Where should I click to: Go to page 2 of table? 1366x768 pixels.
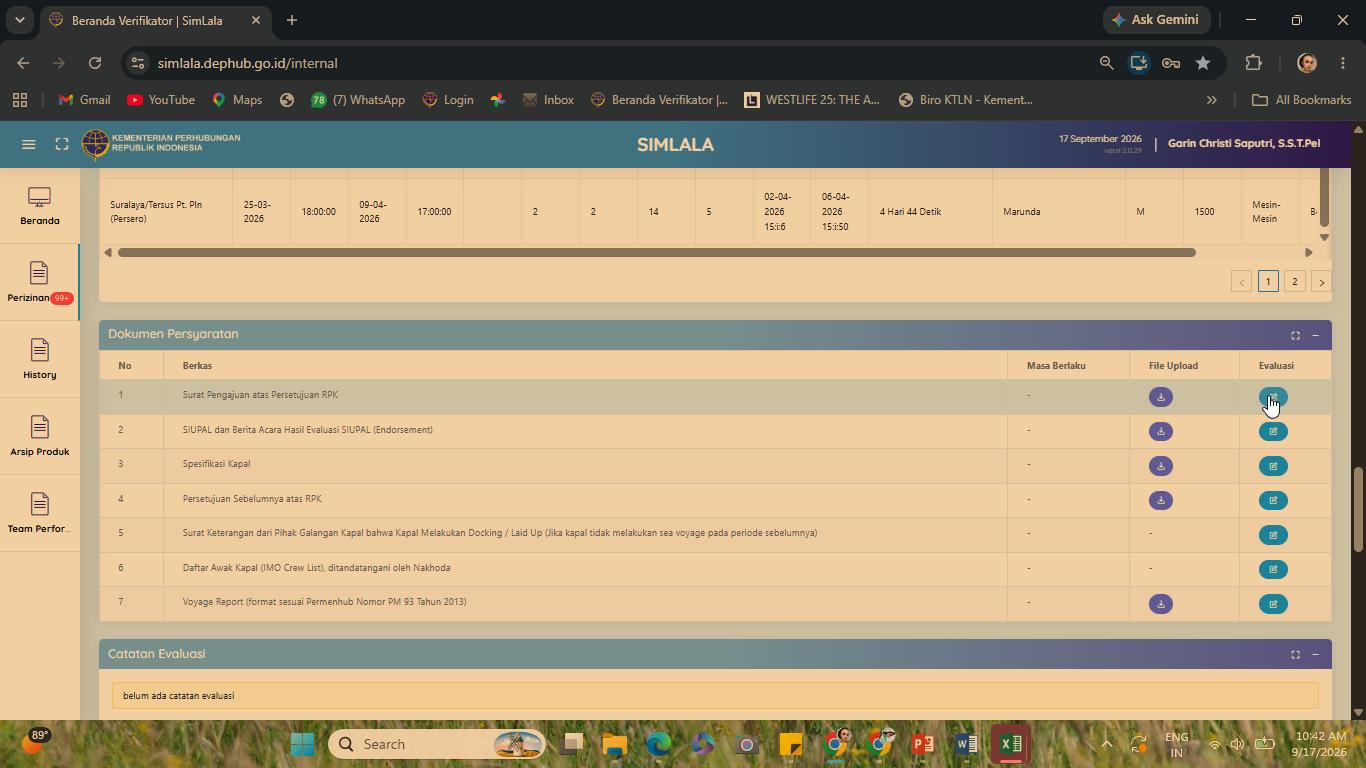[1294, 282]
